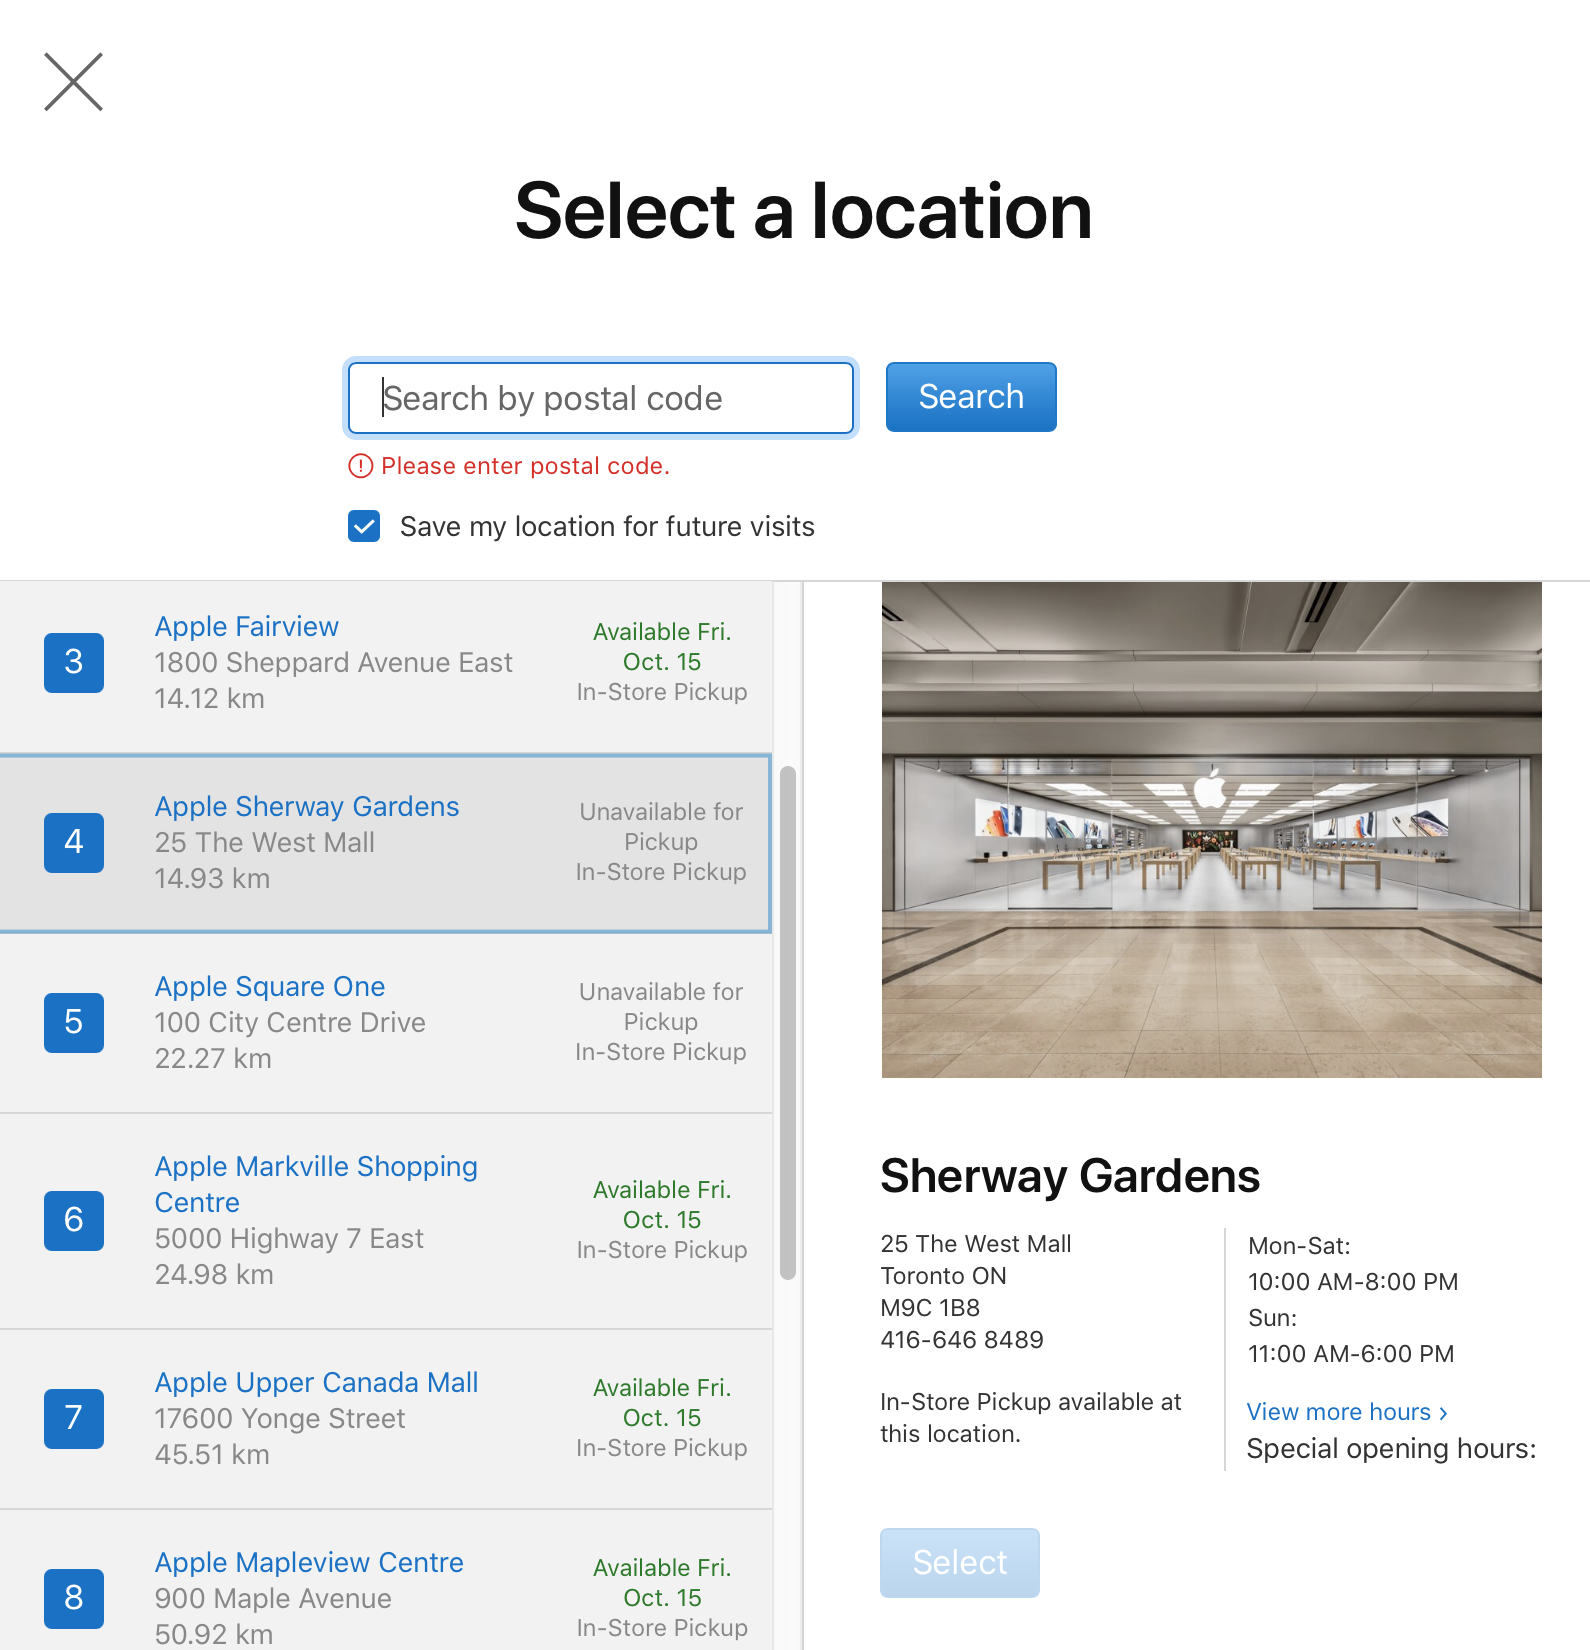The width and height of the screenshot is (1590, 1650).
Task: Toggle Save my location for future visits
Action: coord(364,526)
